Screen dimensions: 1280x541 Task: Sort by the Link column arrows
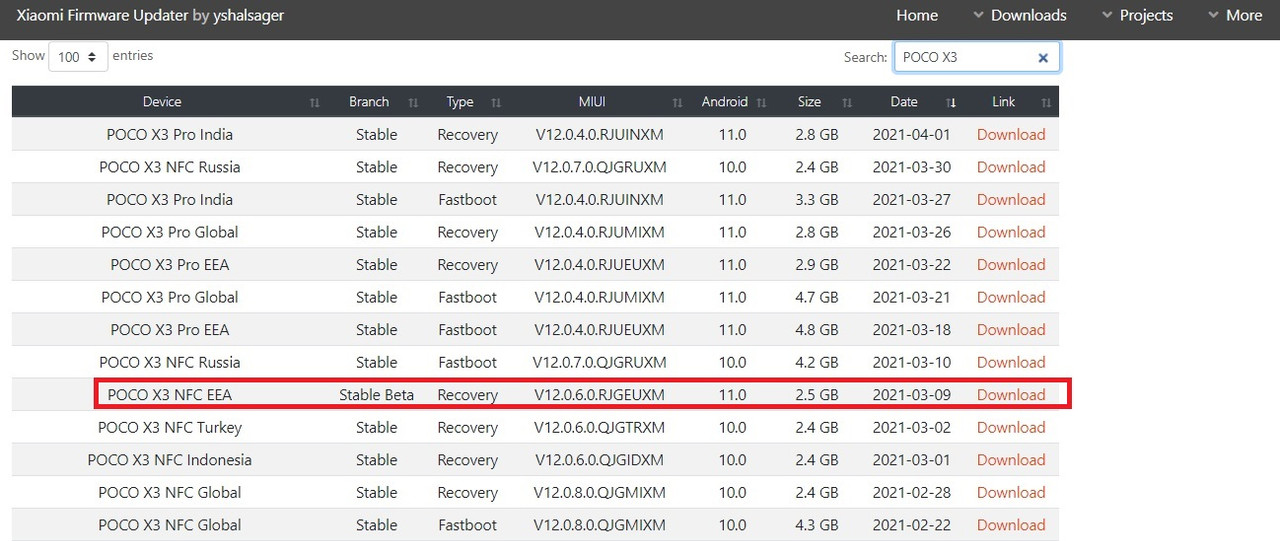point(1046,102)
